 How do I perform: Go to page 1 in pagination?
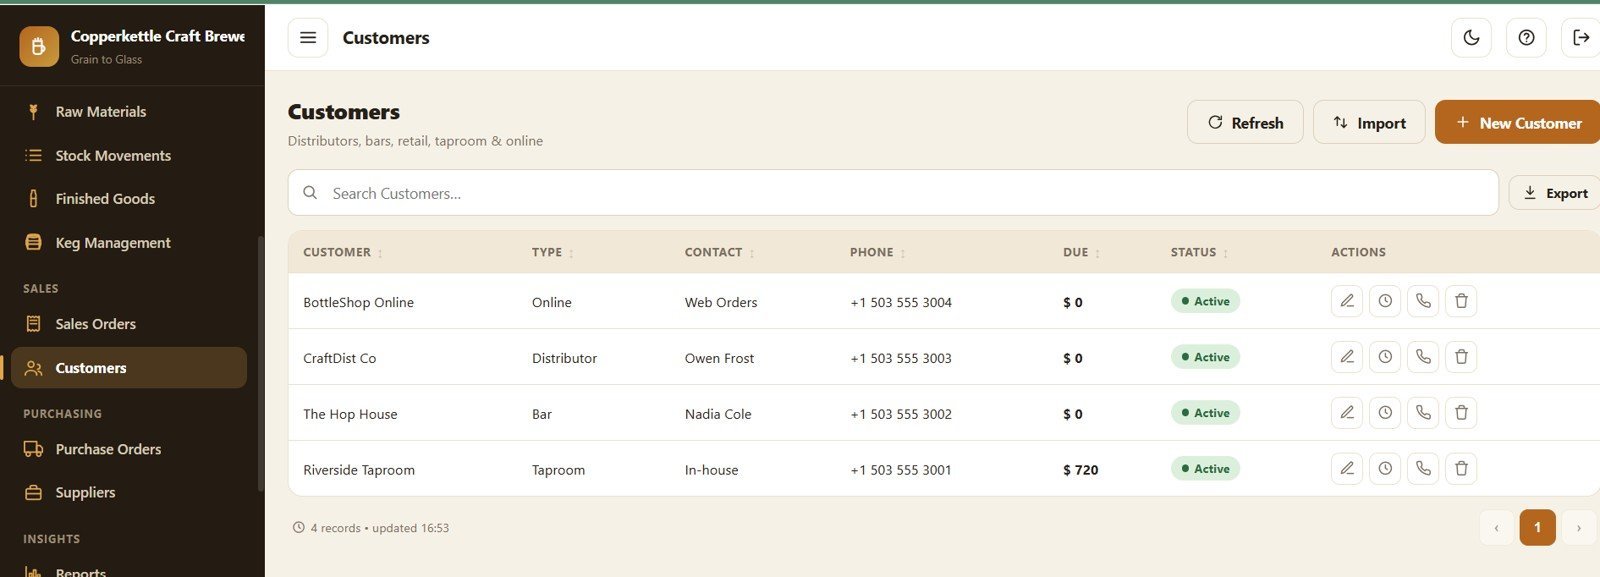(1537, 527)
